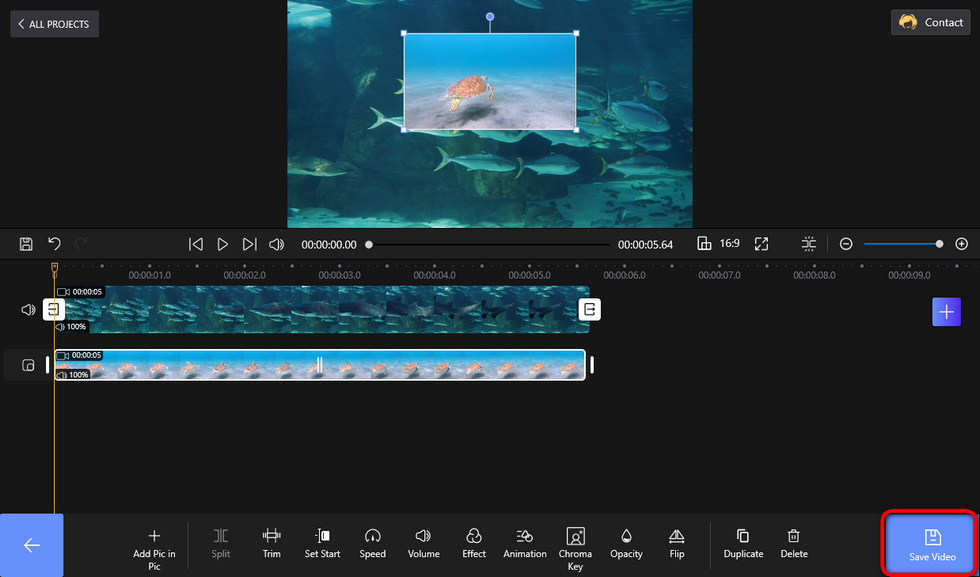Click the picture-in-picture track icon
980x577 pixels.
pos(28,365)
